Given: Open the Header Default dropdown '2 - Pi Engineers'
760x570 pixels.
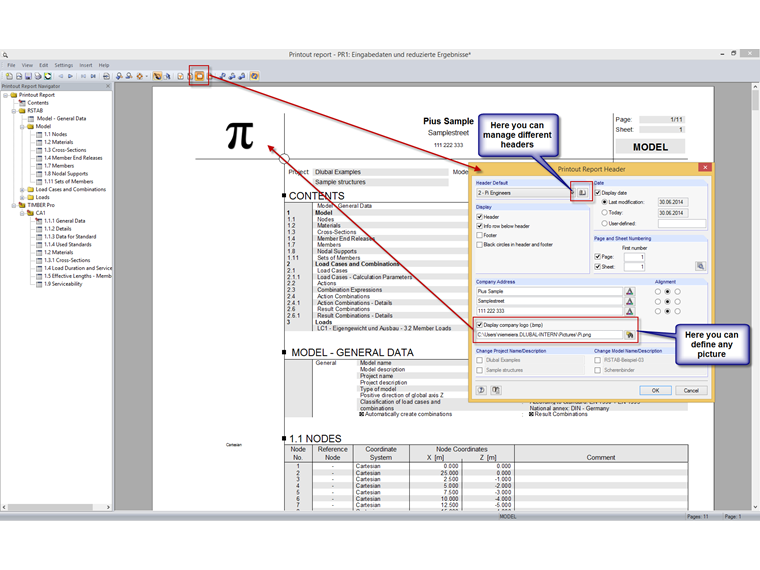Looking at the screenshot, I should [525, 192].
